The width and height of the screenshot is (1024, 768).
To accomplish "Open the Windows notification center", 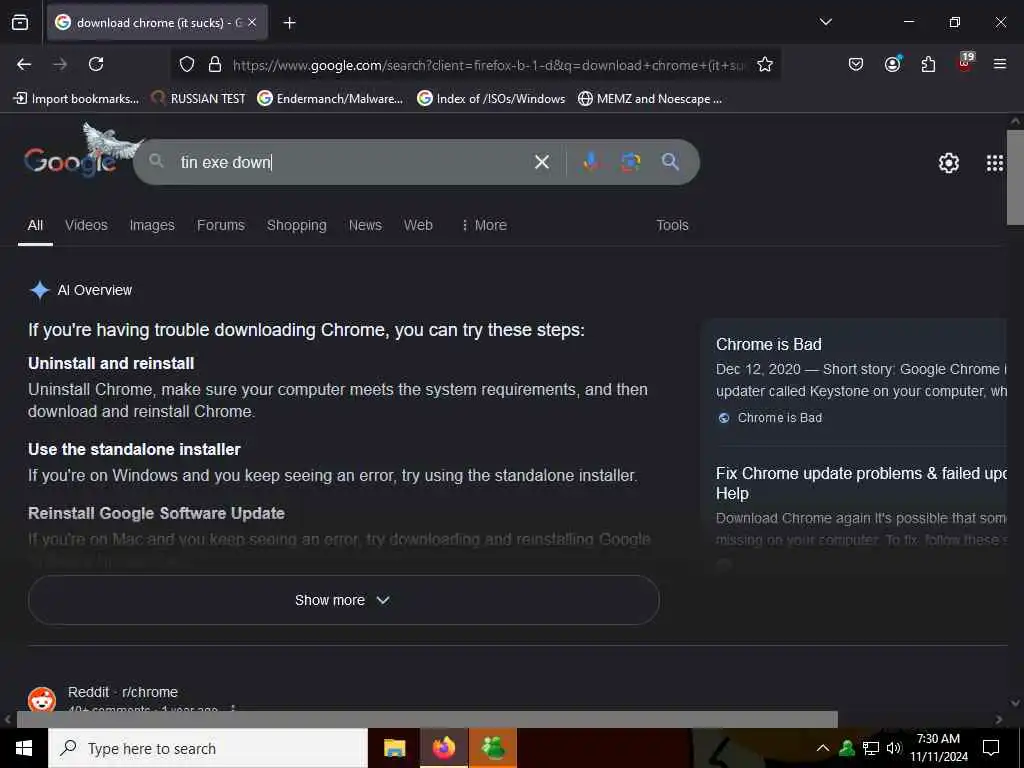I will click(991, 748).
